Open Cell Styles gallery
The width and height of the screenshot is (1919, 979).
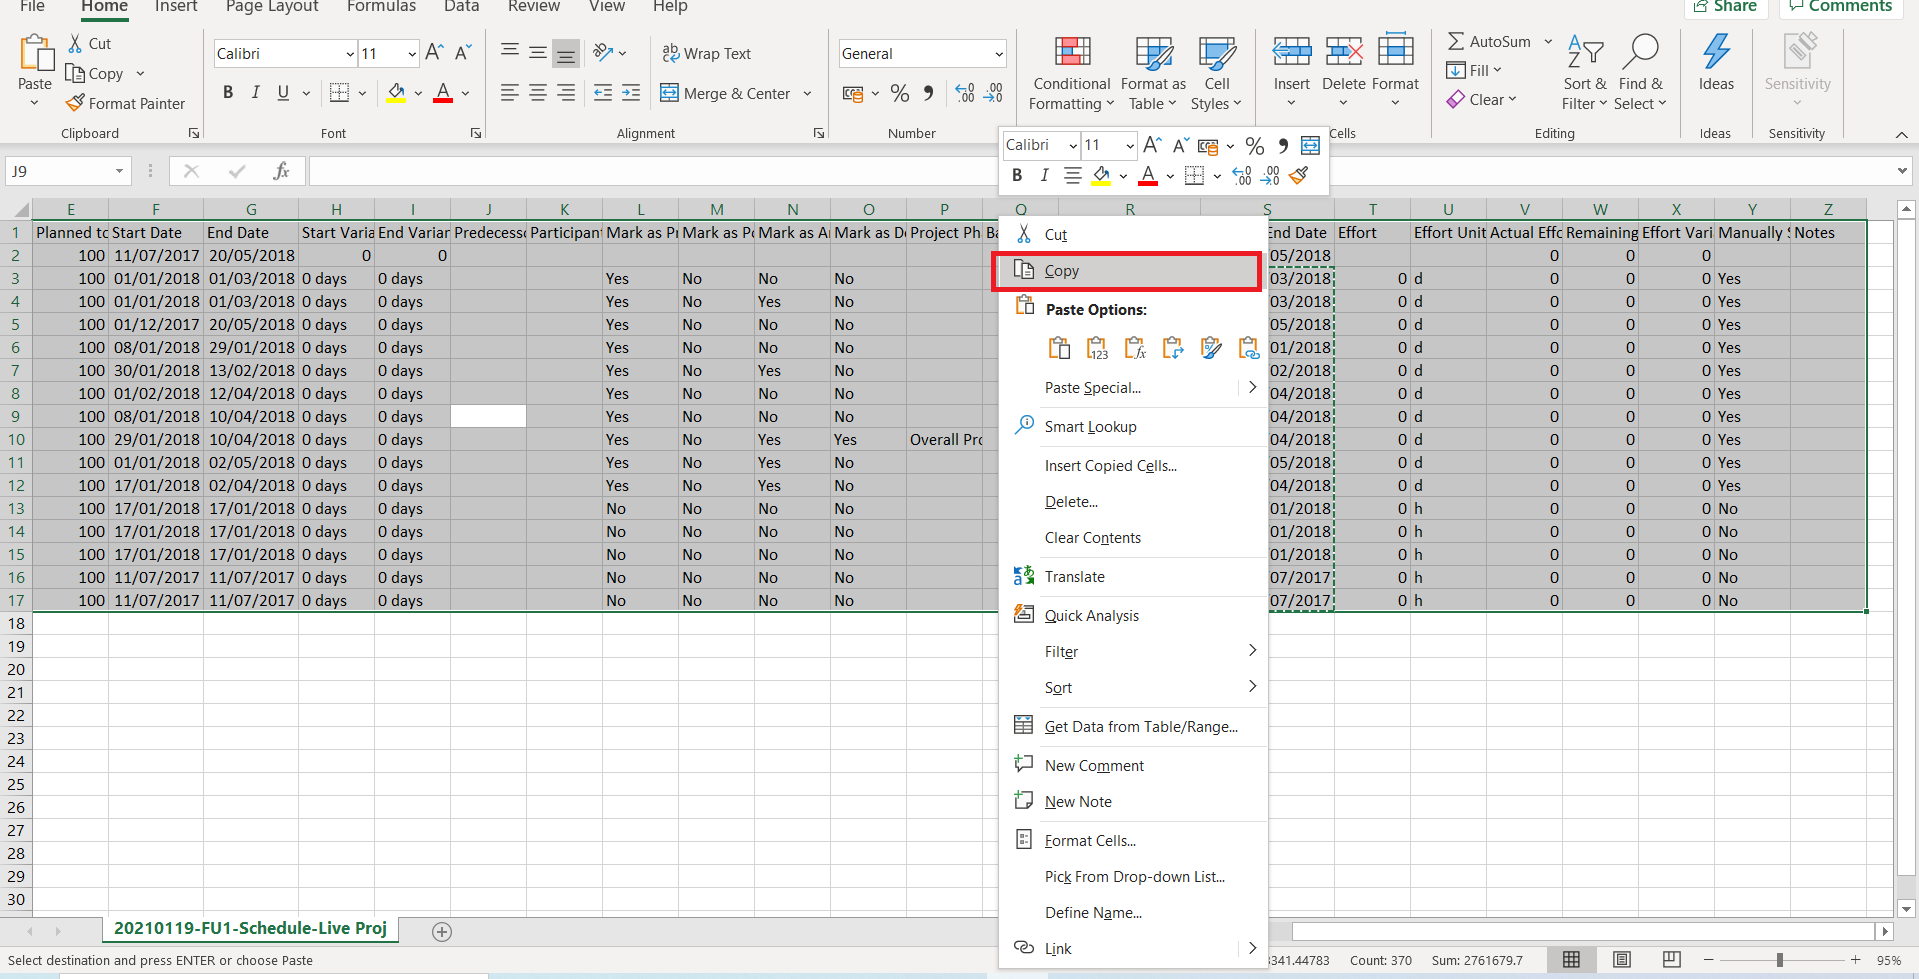(x=1216, y=73)
